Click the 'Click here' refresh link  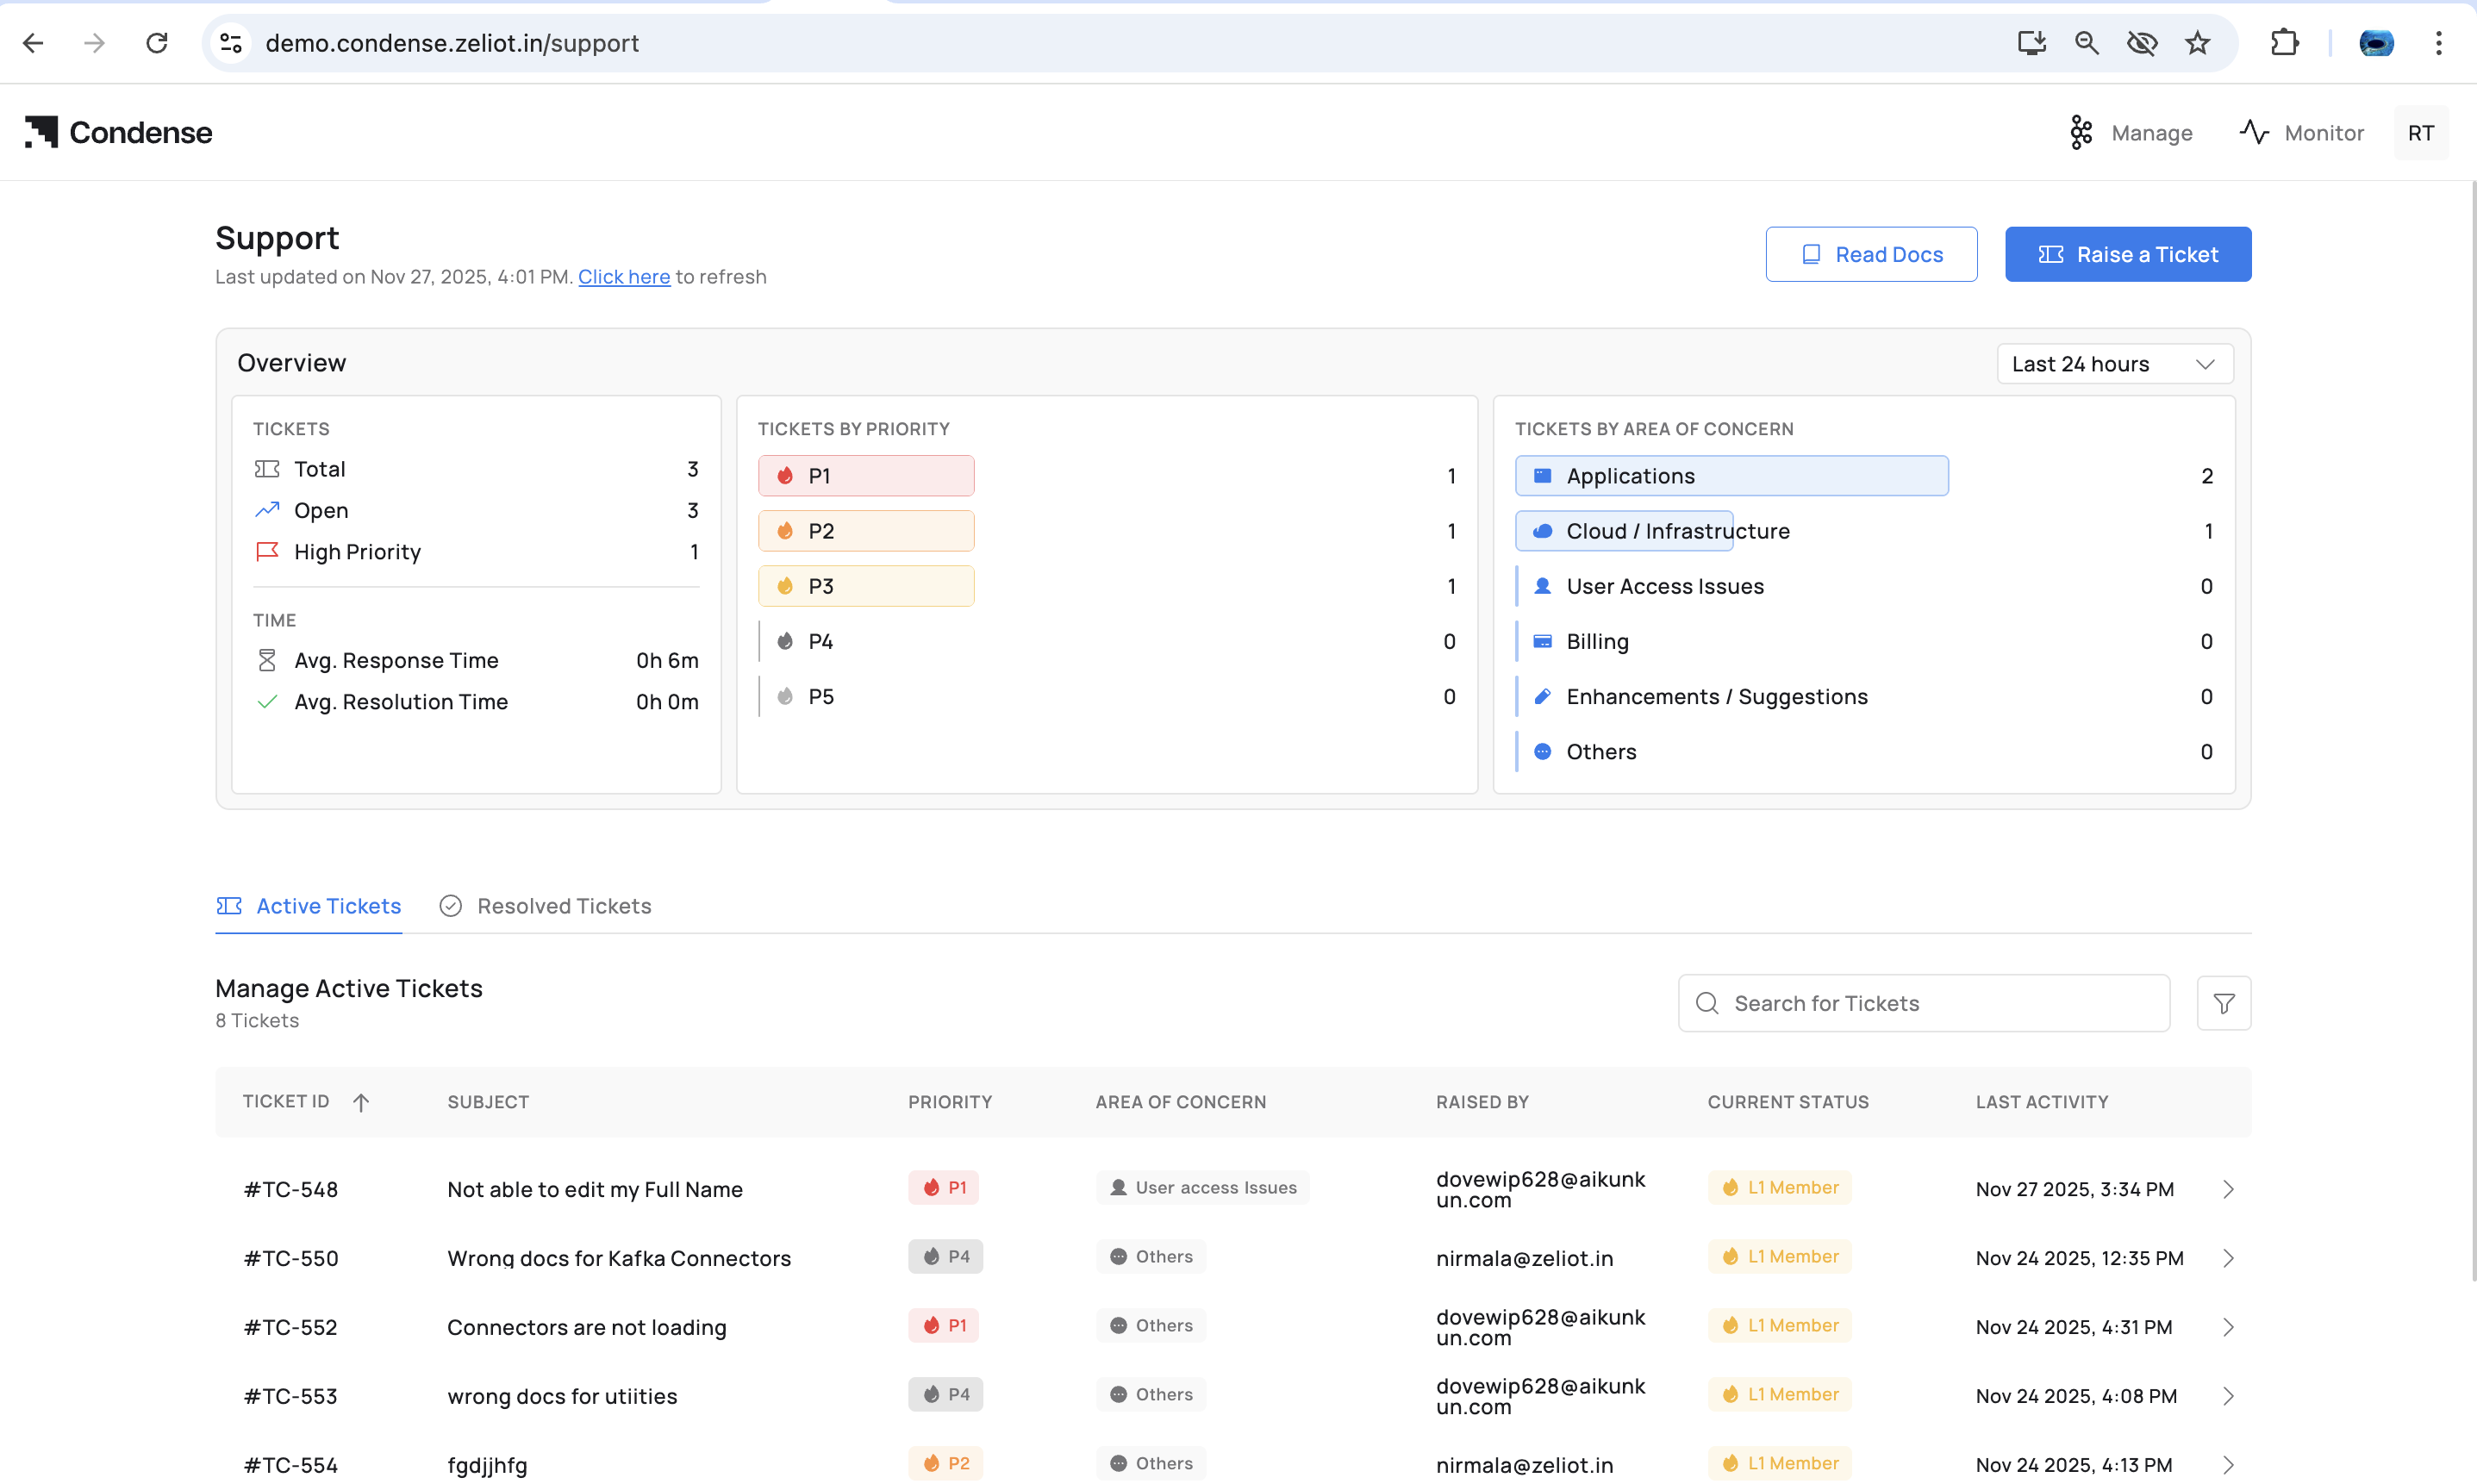point(624,277)
